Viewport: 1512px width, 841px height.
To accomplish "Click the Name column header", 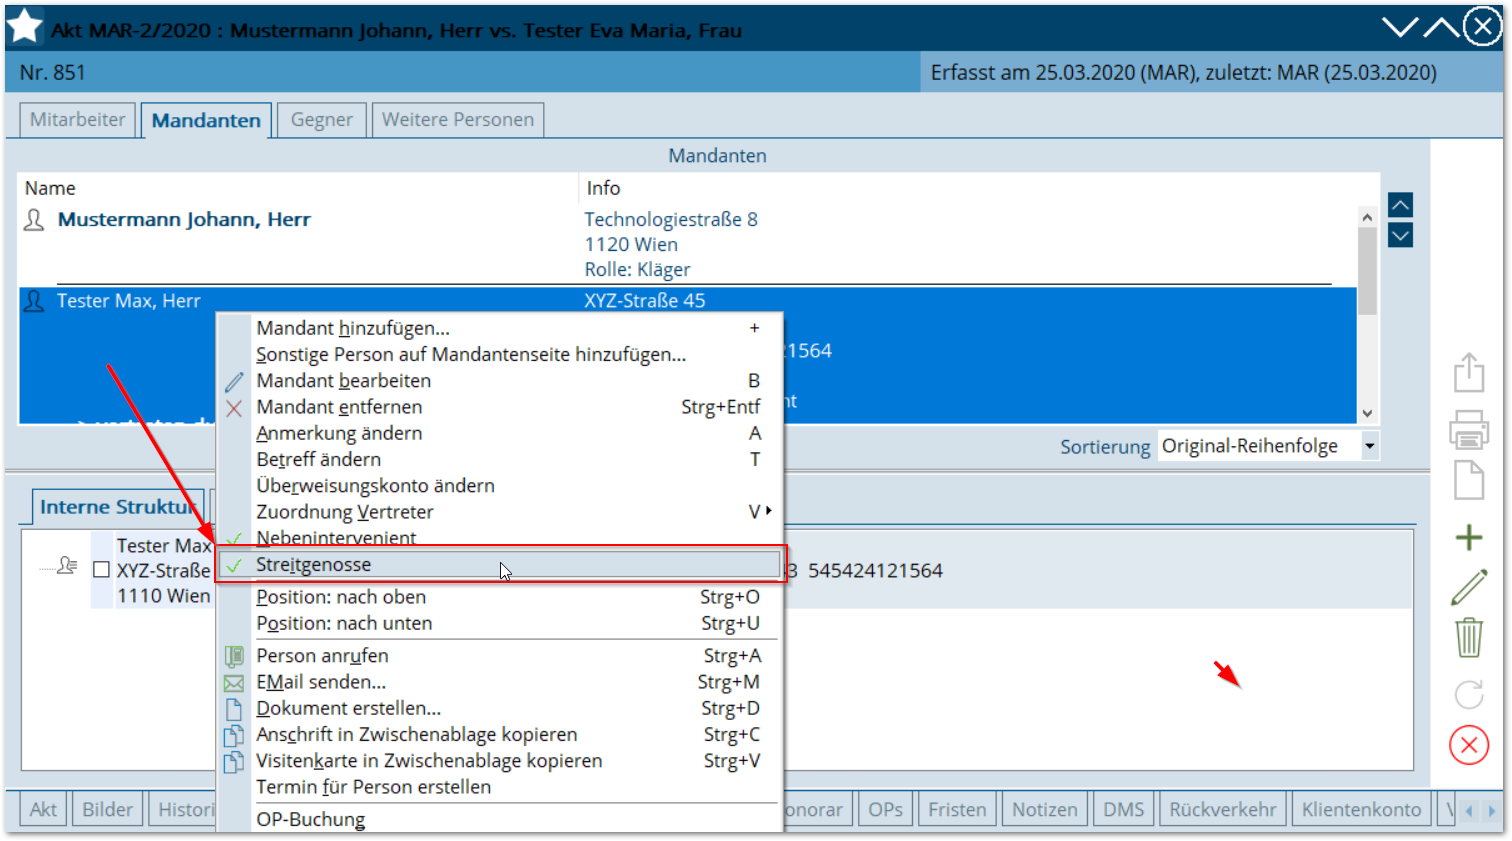I will point(298,188).
